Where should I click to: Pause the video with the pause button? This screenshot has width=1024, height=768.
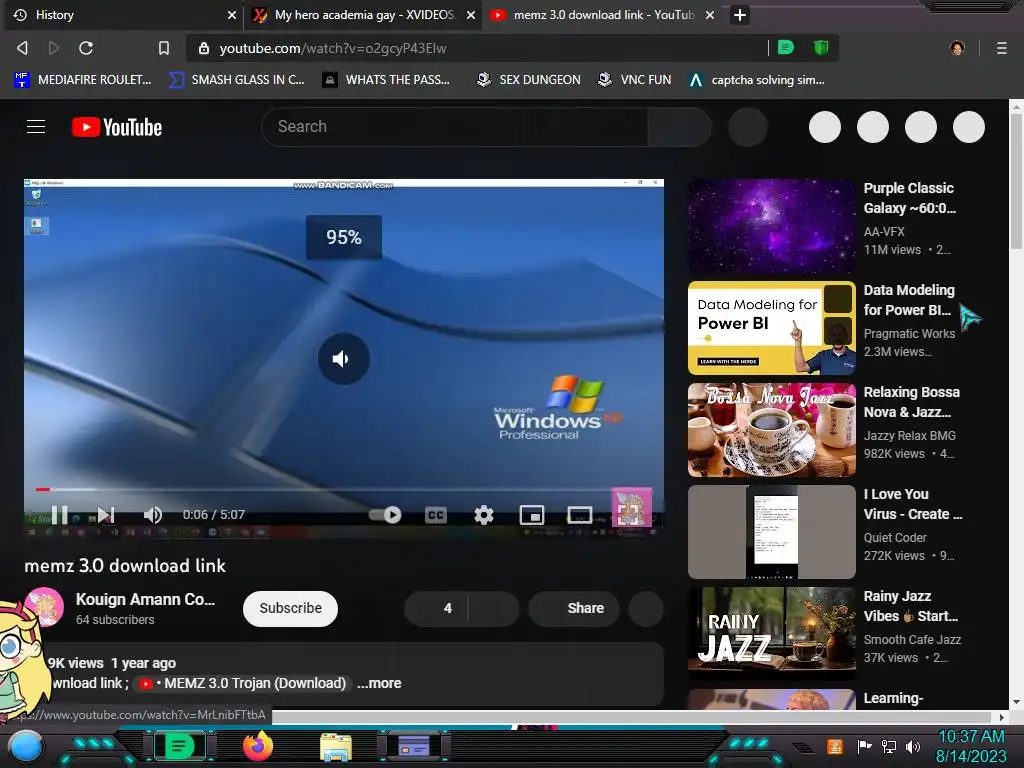point(59,515)
